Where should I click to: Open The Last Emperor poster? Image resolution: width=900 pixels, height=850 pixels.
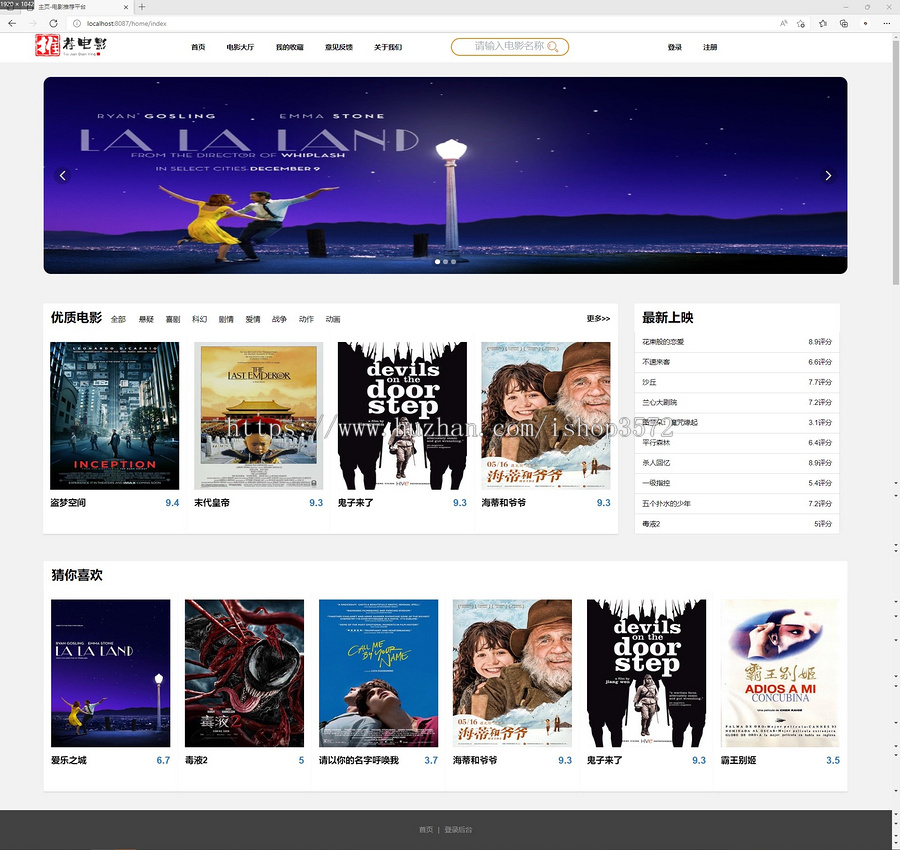258,416
